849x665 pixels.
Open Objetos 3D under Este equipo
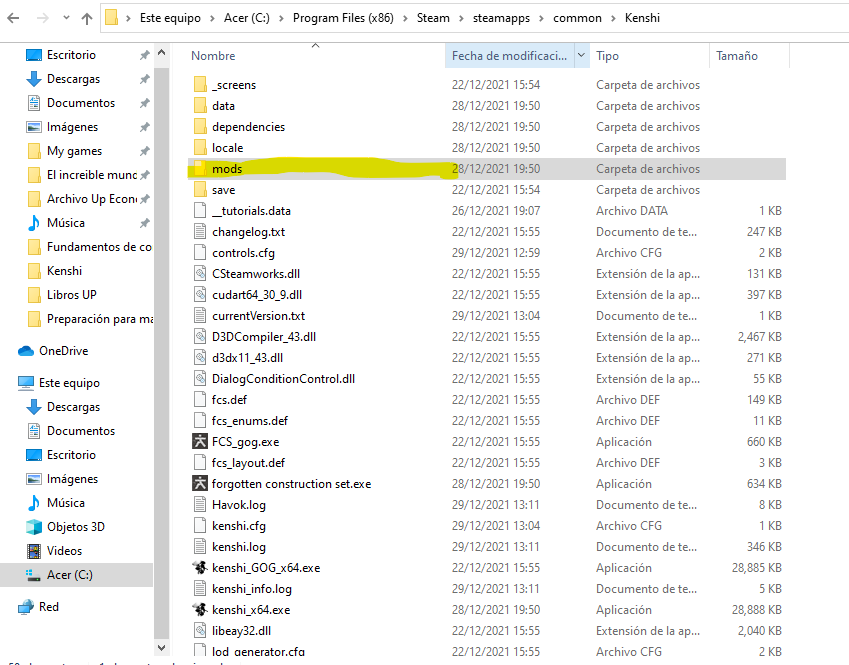(x=76, y=526)
